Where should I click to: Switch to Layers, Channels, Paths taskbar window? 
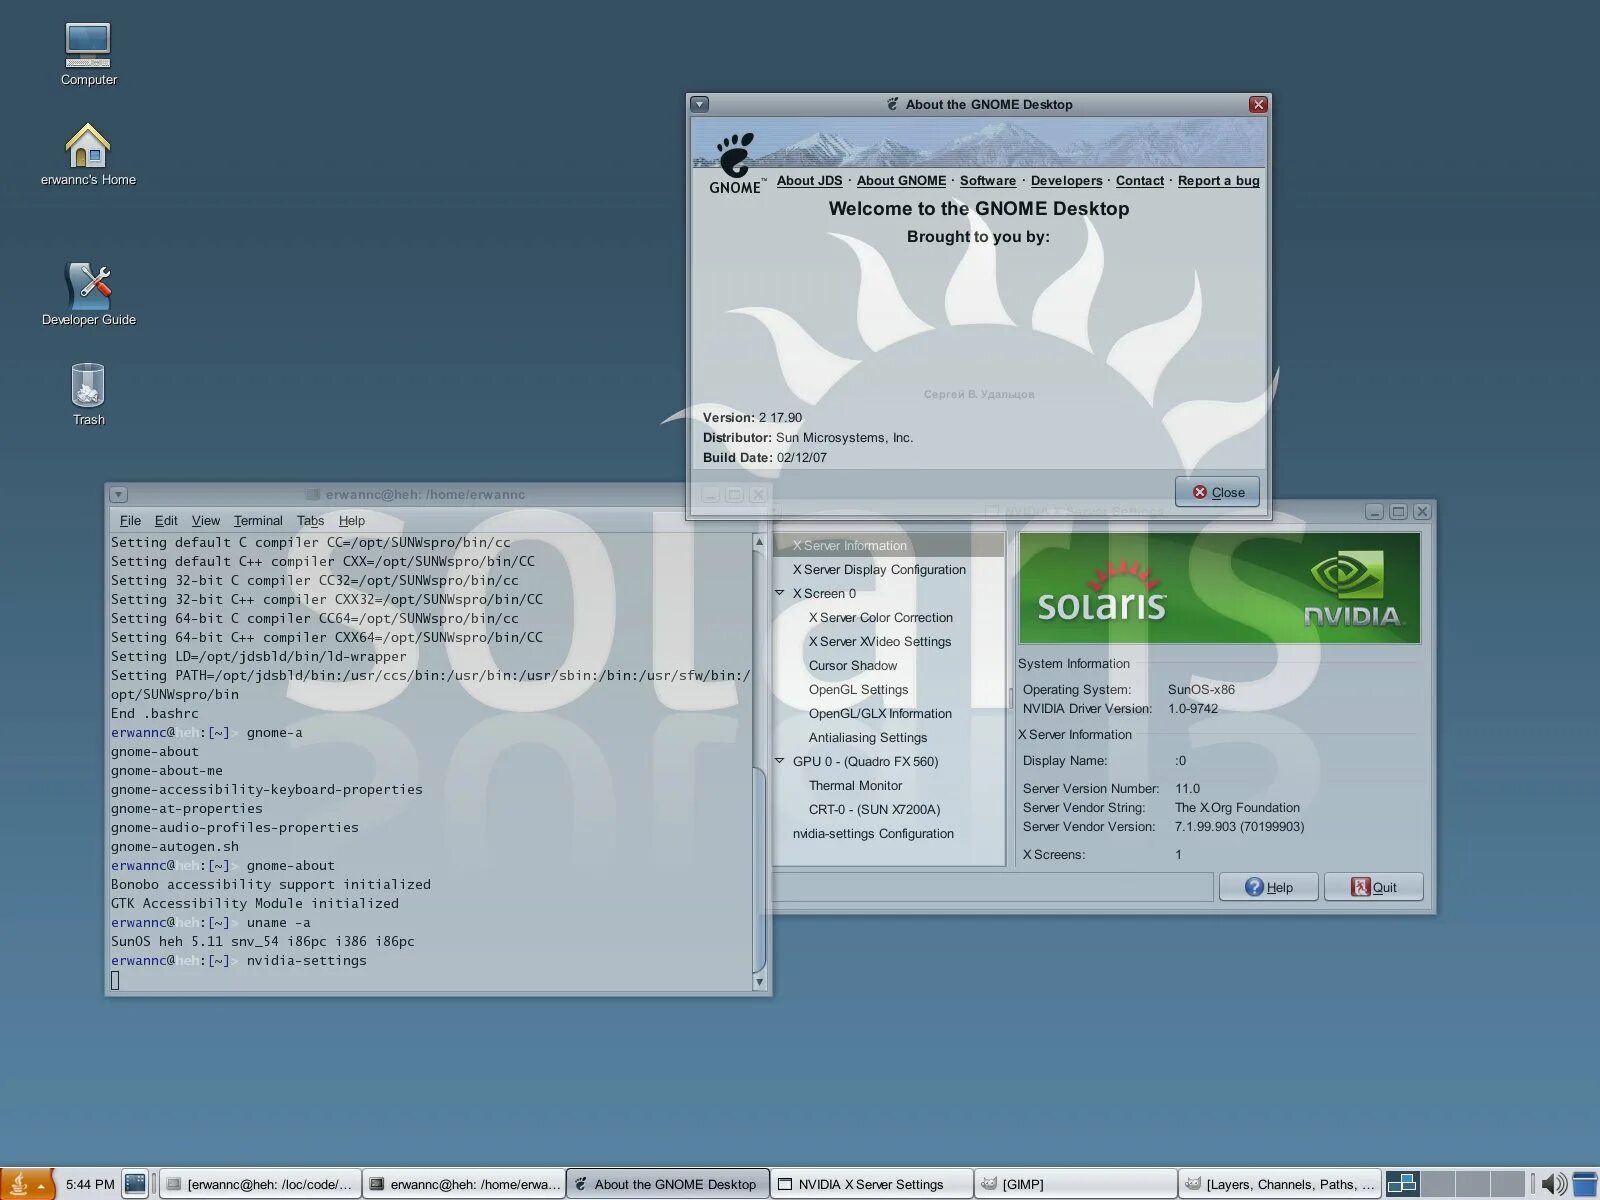[x=1280, y=1184]
